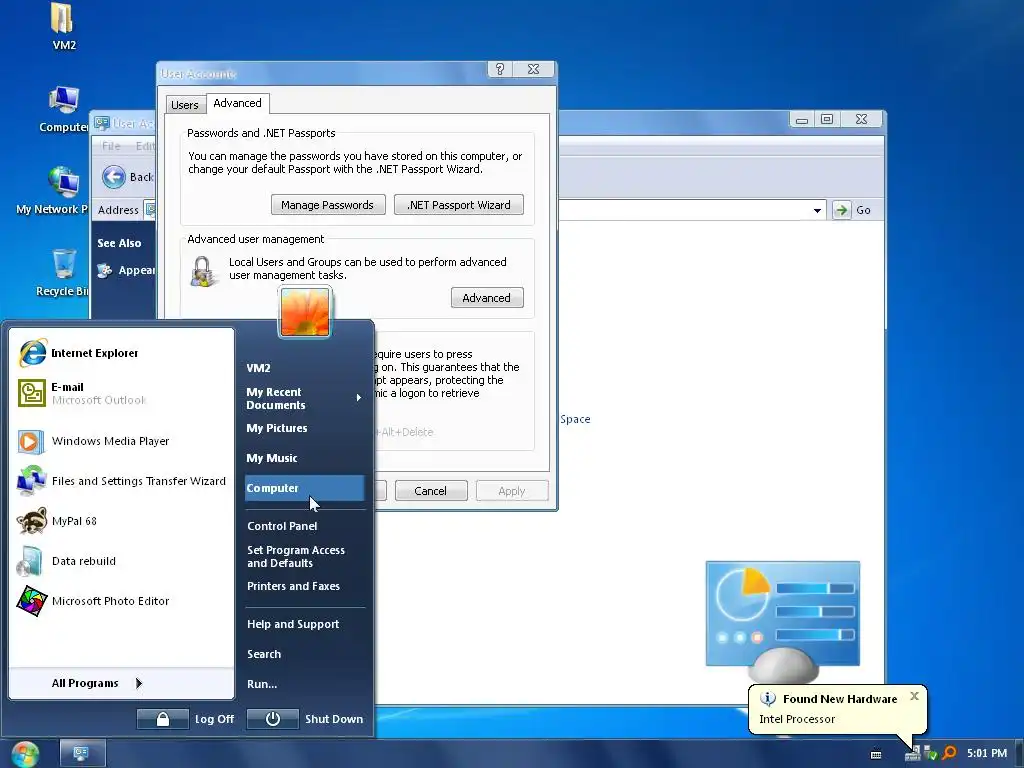Image resolution: width=1024 pixels, height=768 pixels.
Task: Dismiss the Found New Hardware balloon
Action: tap(914, 696)
